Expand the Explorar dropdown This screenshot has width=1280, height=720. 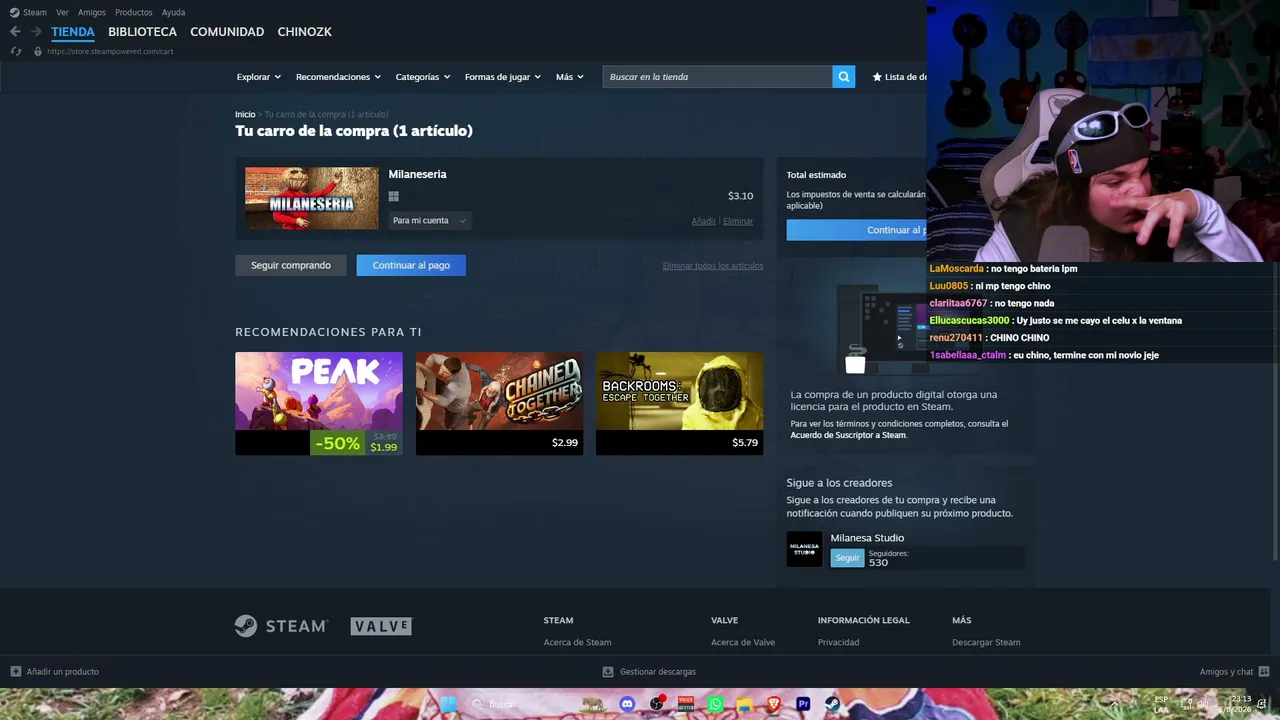click(x=259, y=77)
